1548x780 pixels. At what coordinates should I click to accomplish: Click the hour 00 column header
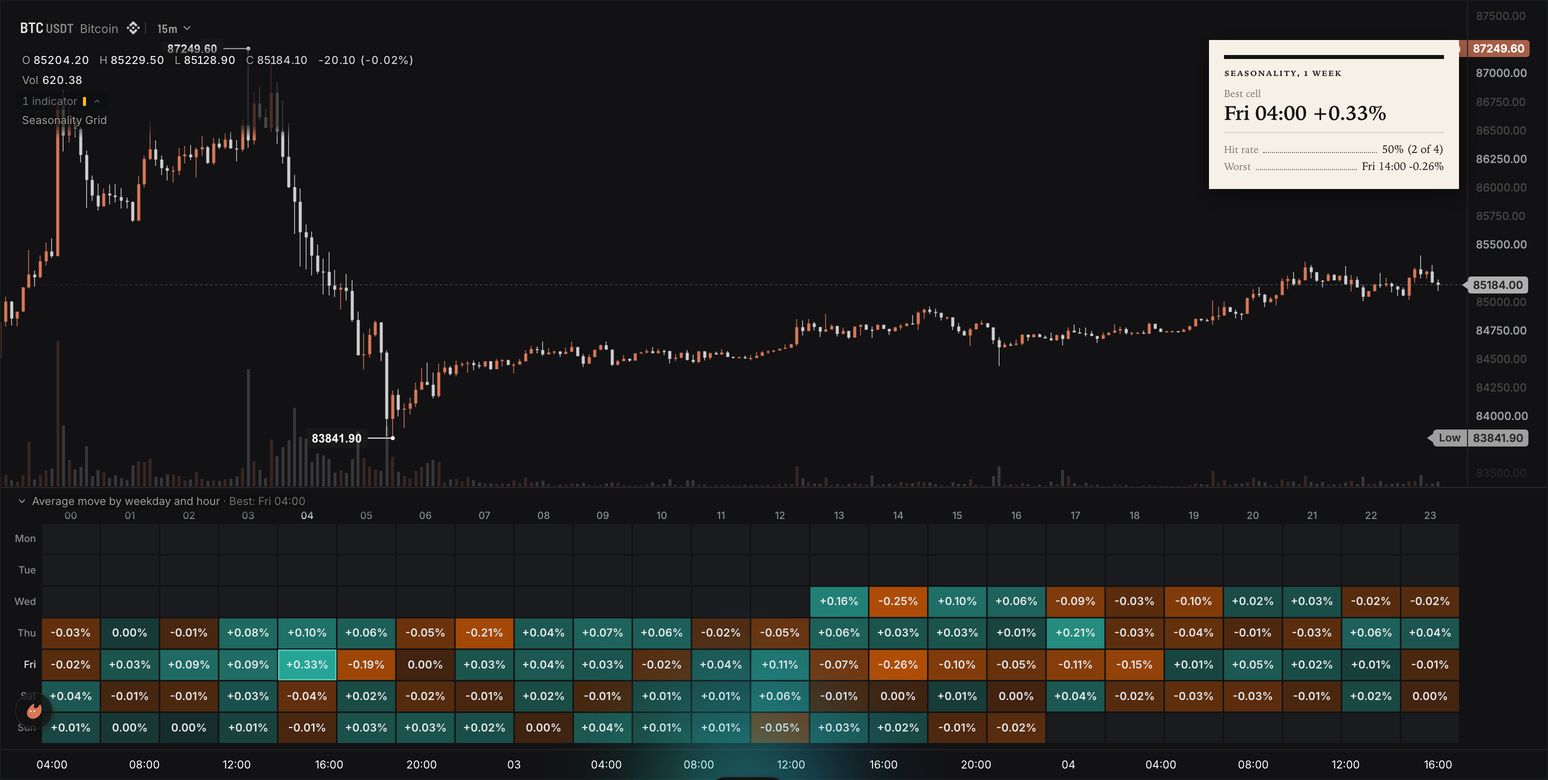tap(70, 516)
